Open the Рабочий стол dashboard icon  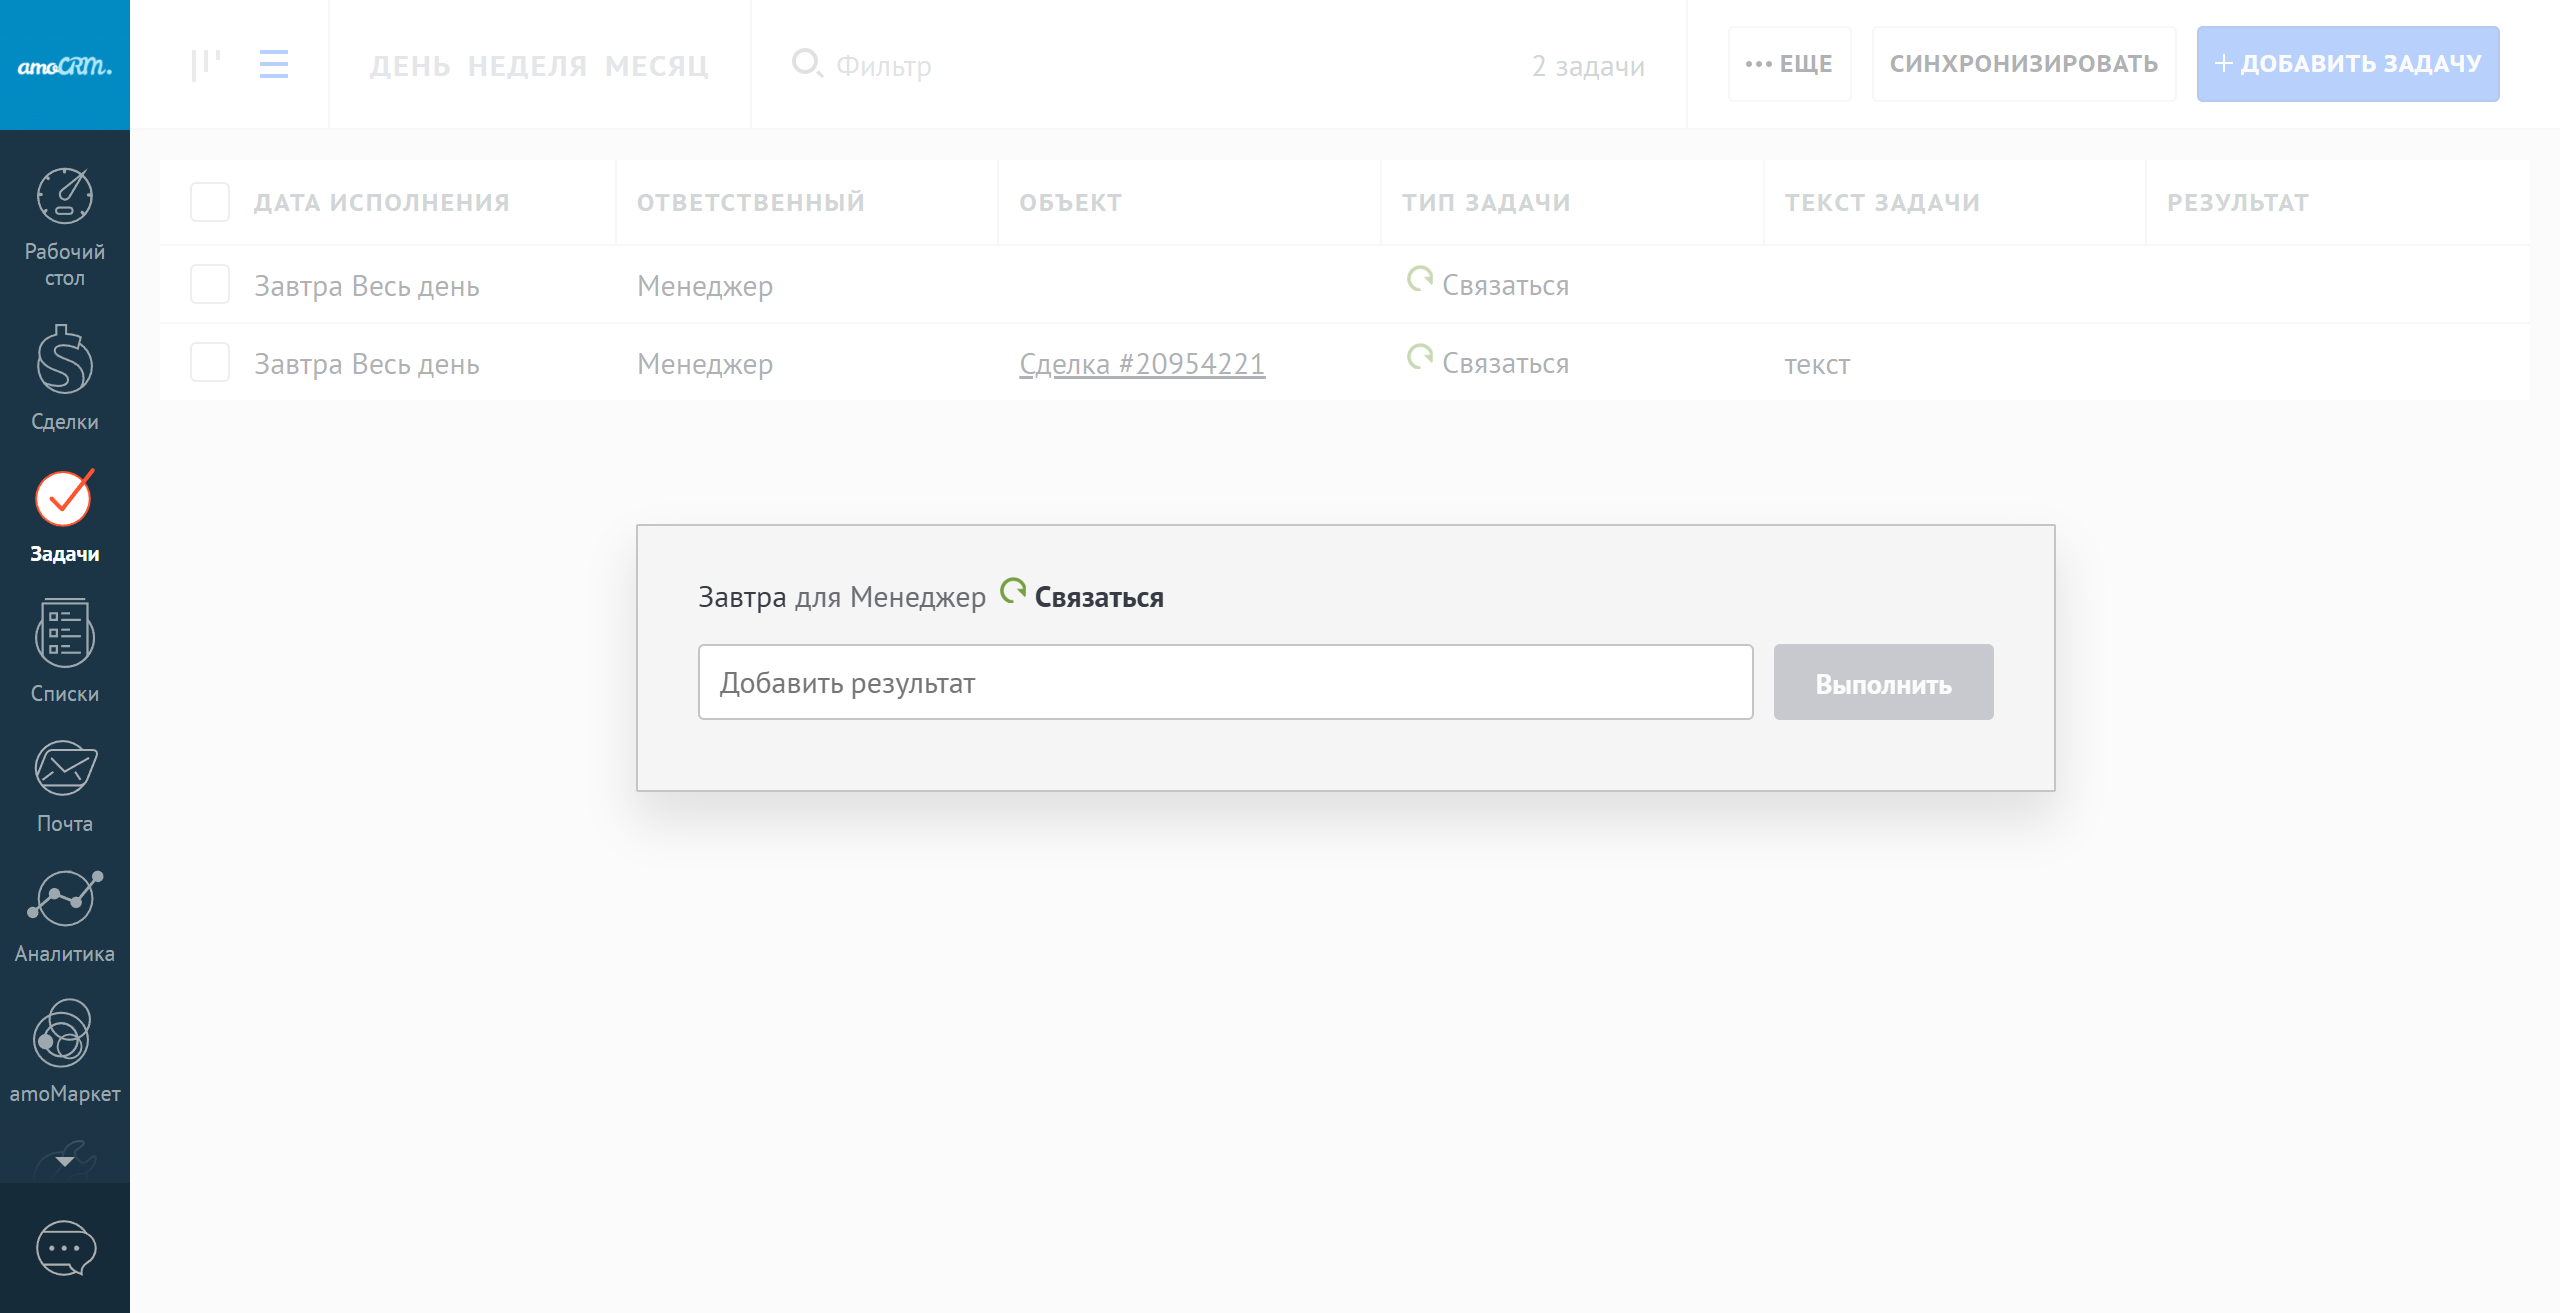click(65, 197)
